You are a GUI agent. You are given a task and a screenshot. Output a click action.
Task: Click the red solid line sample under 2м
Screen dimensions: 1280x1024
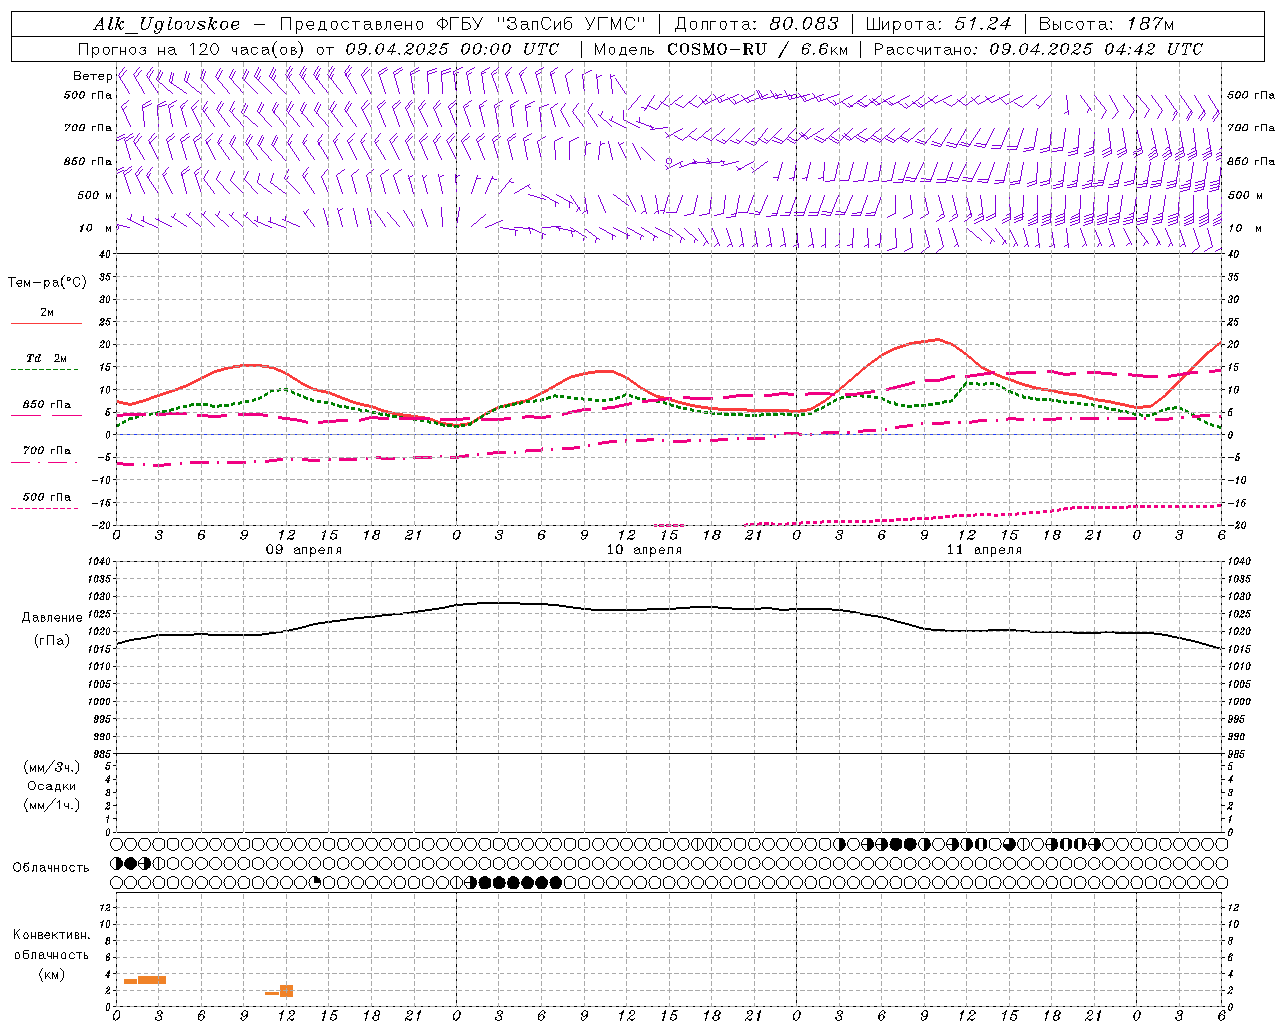(46, 323)
